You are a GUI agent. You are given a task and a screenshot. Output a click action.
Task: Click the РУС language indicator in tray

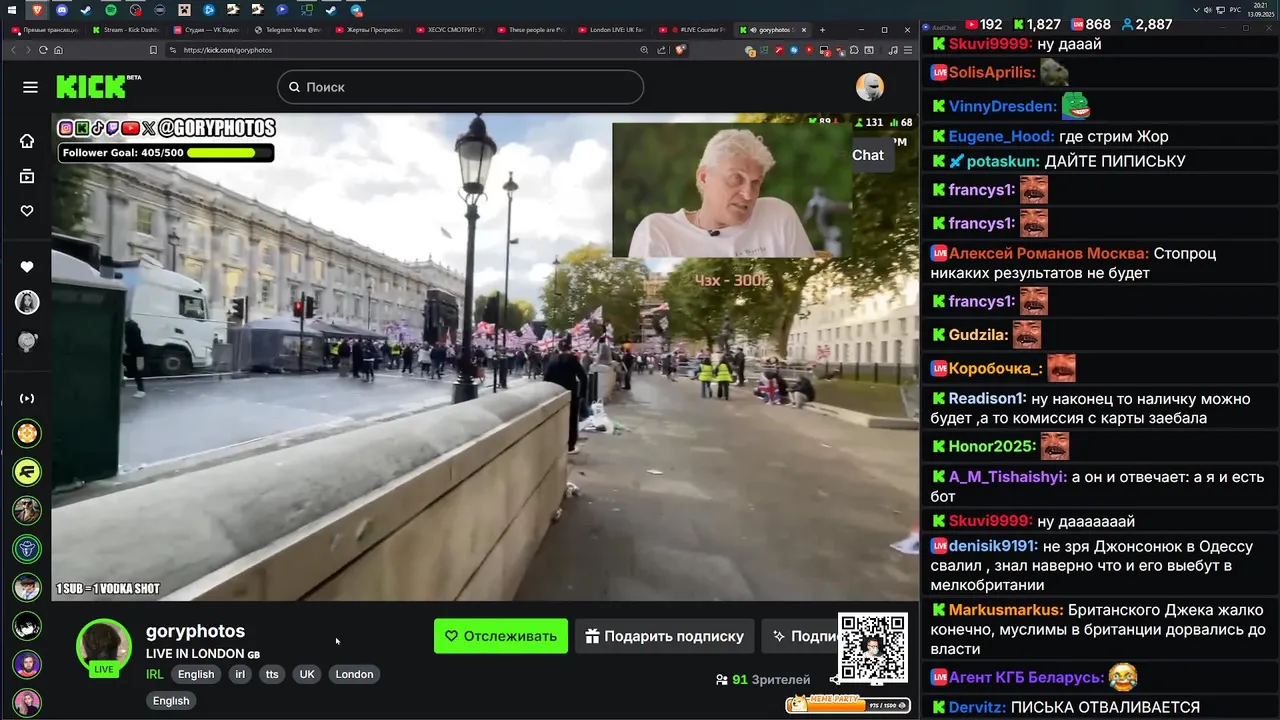[1234, 10]
